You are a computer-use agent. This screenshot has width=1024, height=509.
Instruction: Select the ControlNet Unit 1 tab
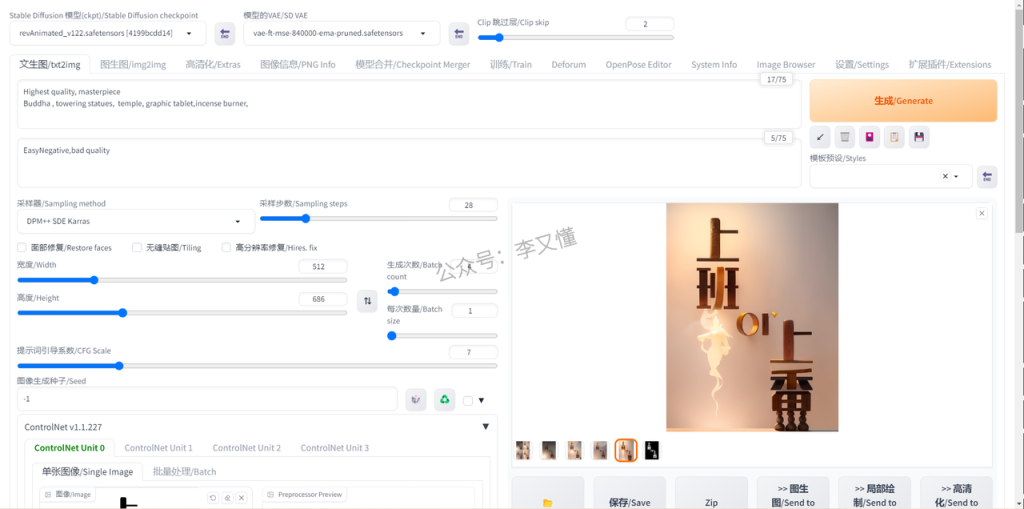tap(158, 448)
